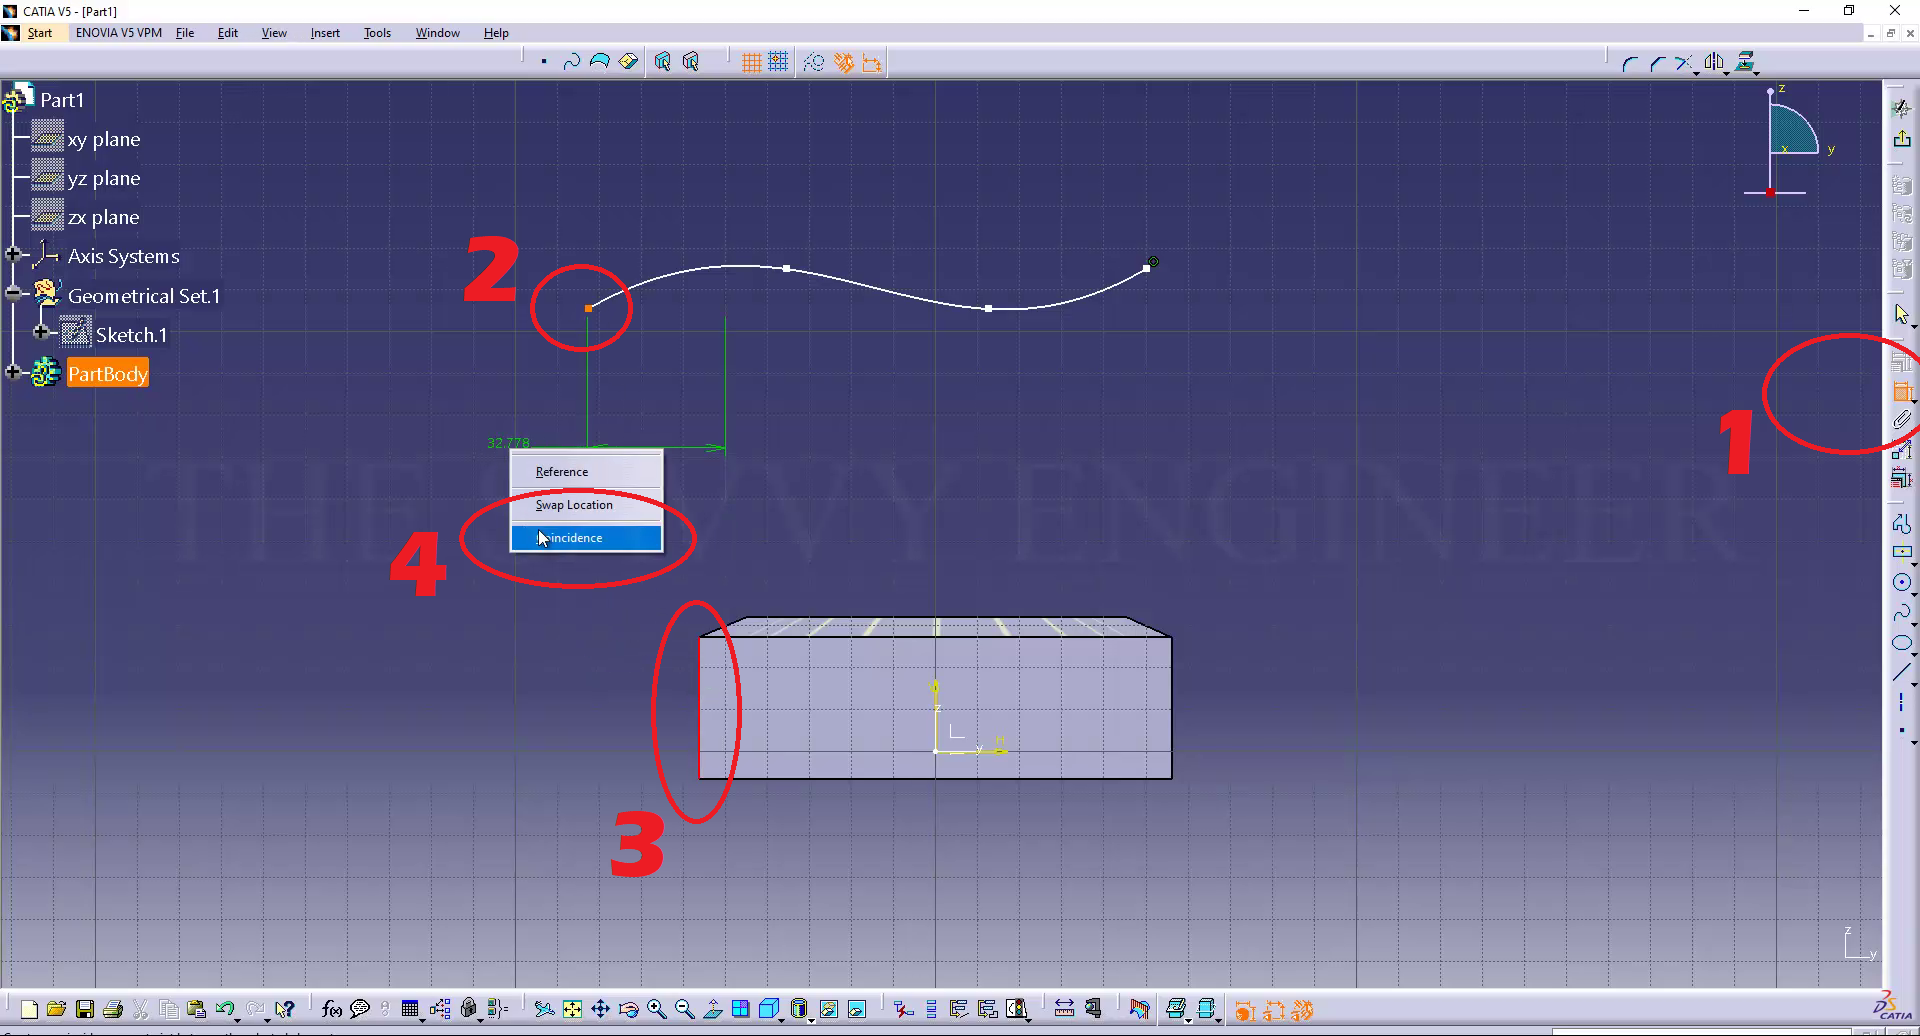
Task: Toggle Snap to Point option
Action: coord(778,63)
